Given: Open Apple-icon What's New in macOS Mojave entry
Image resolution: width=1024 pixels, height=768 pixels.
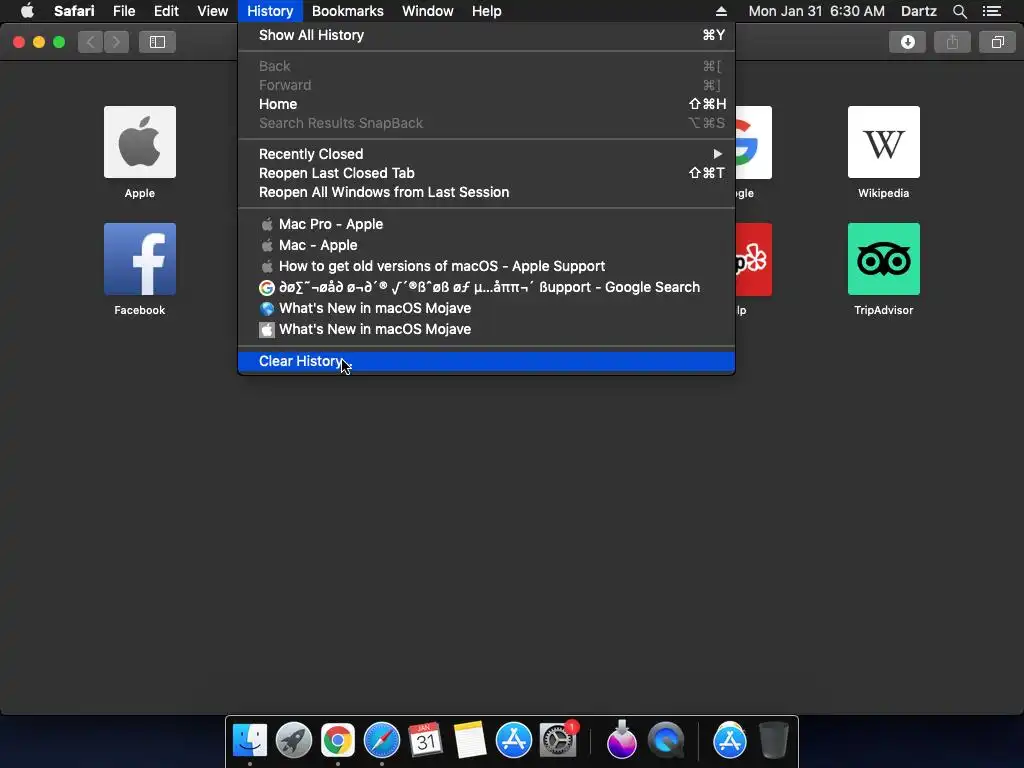Looking at the screenshot, I should [487, 329].
